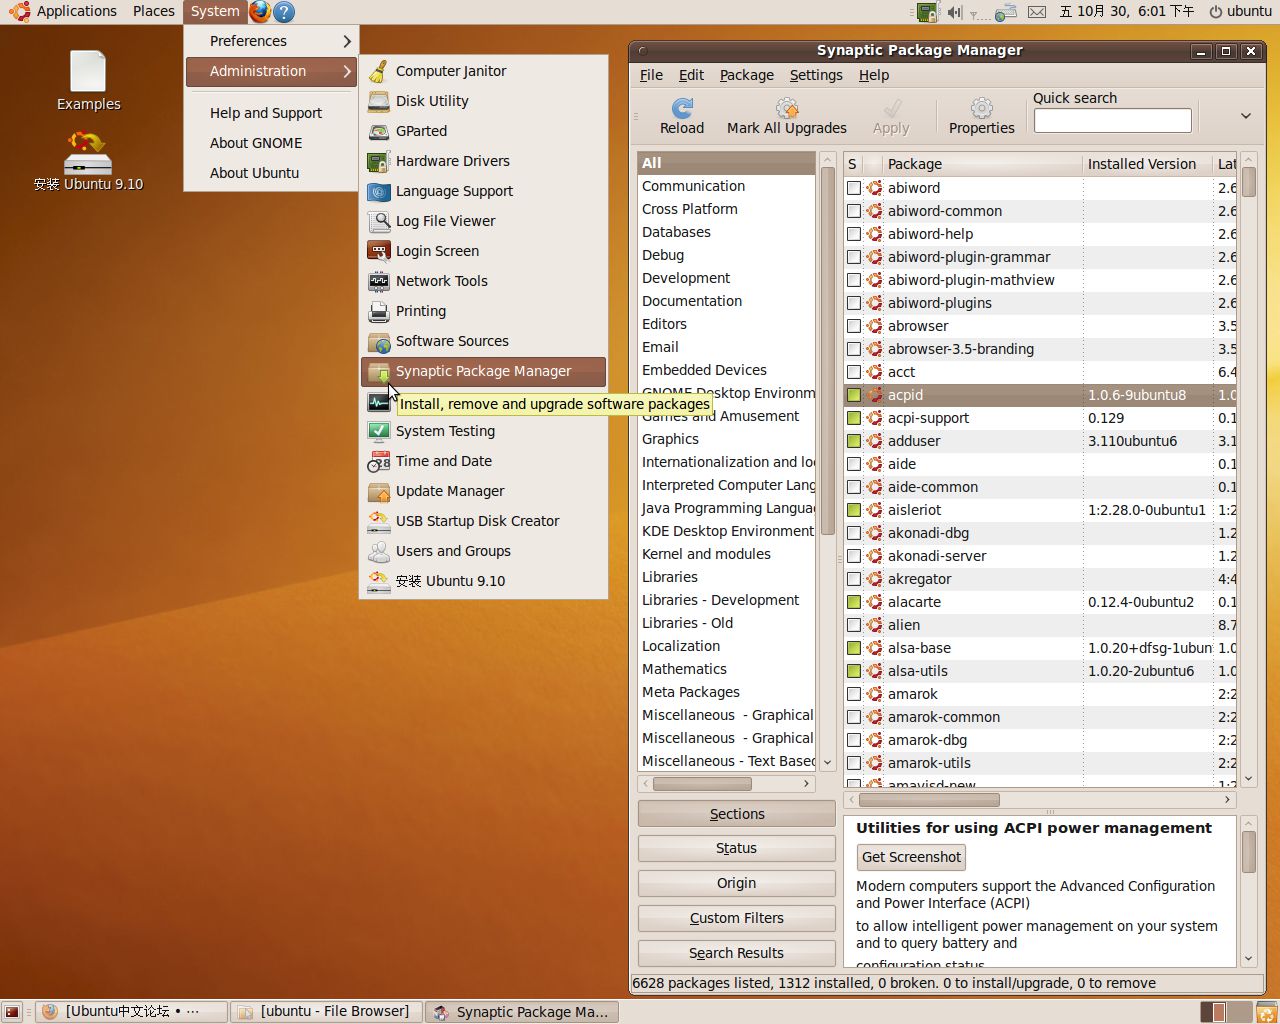Open Computer Janitor from Administration menu

point(483,71)
